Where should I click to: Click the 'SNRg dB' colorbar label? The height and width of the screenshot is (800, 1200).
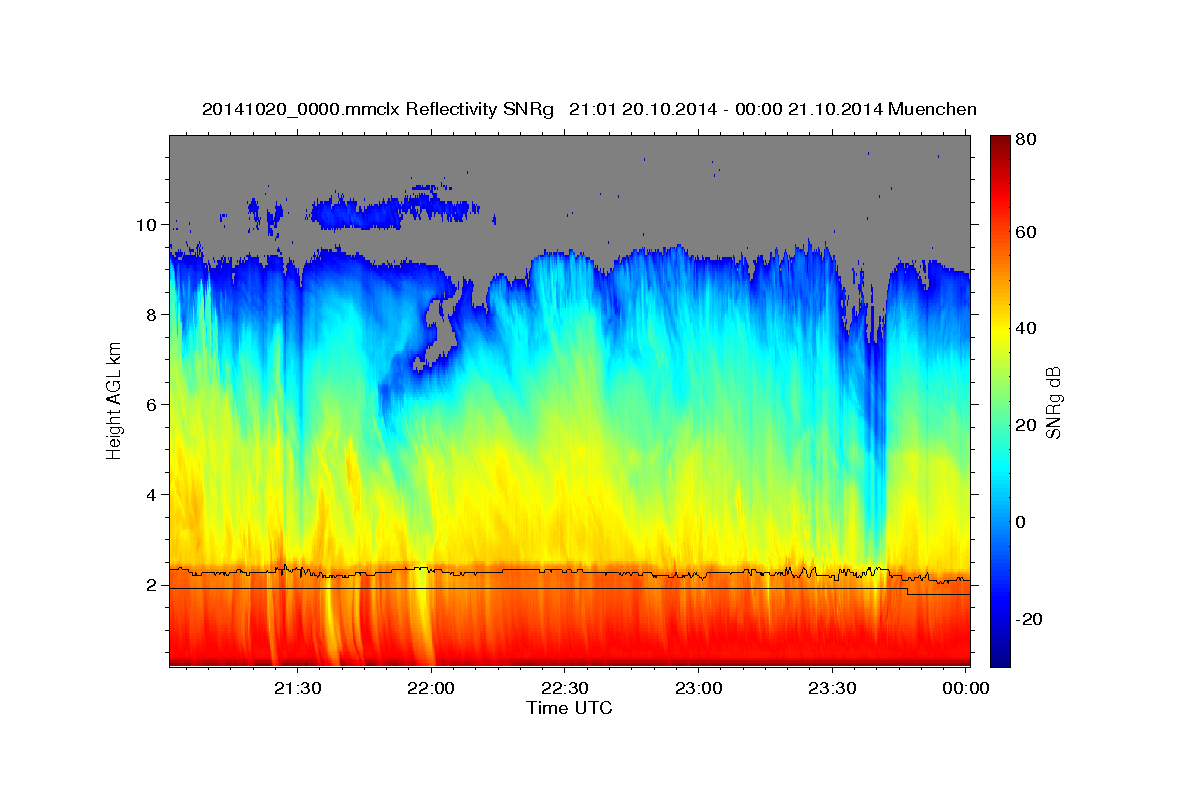(x=1053, y=402)
